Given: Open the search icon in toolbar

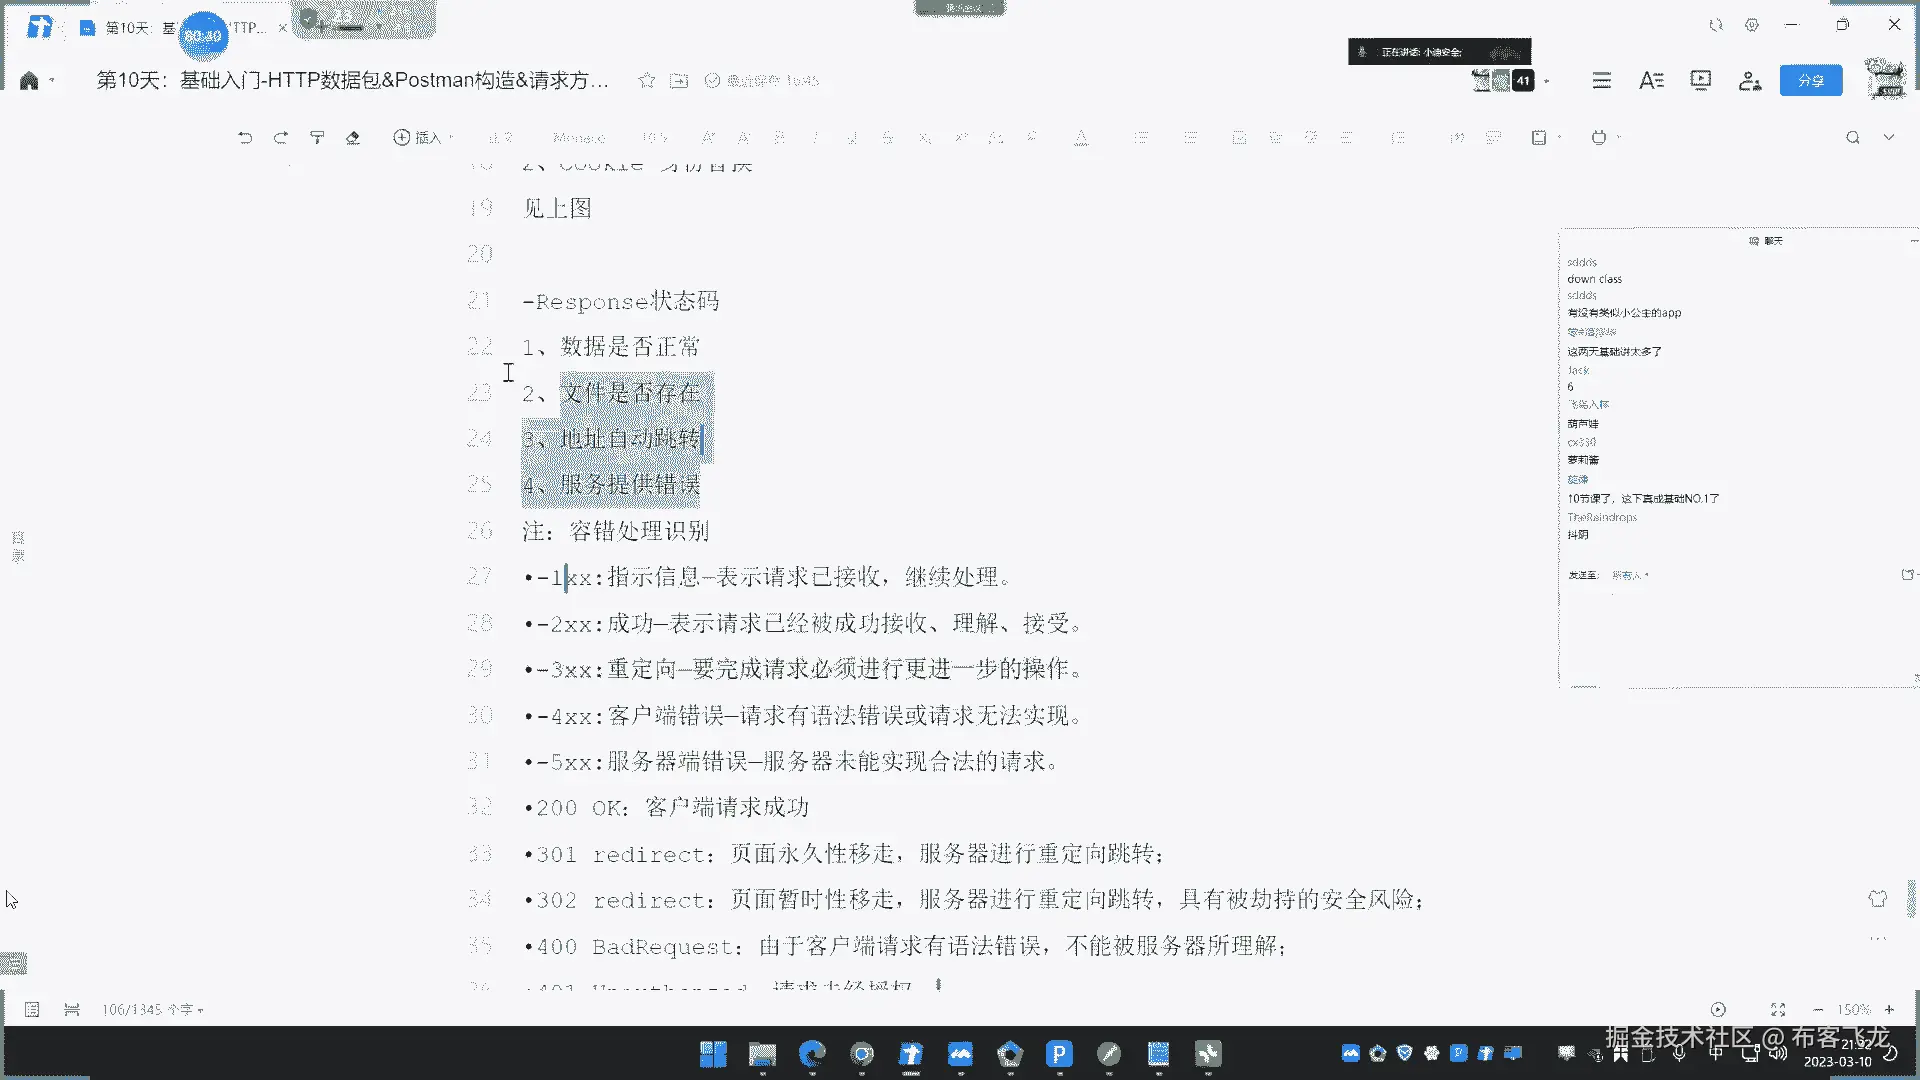Looking at the screenshot, I should point(1852,138).
